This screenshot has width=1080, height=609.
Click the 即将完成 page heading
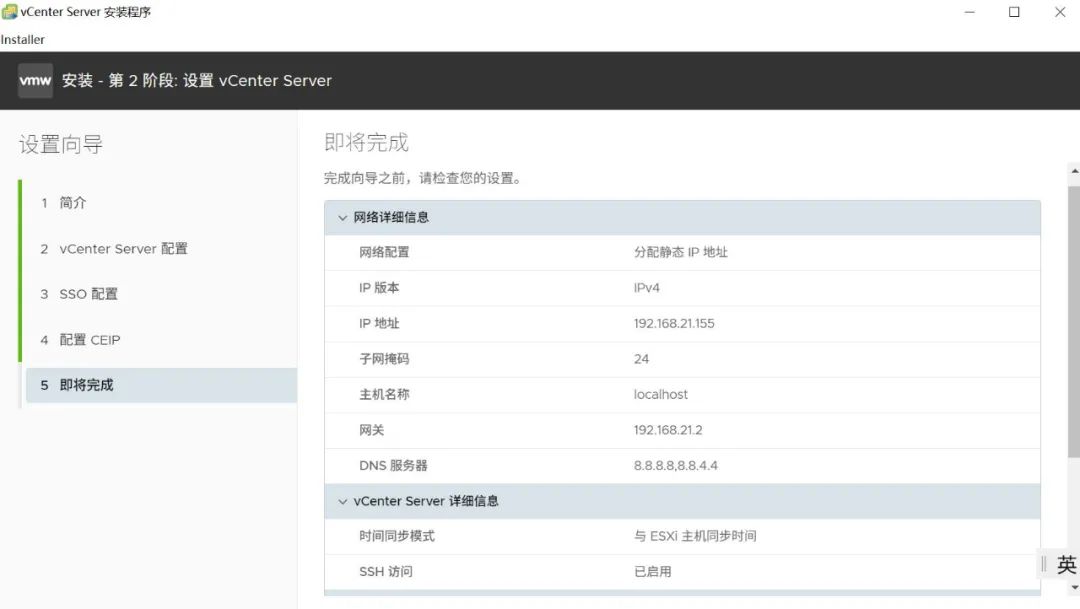pos(366,143)
